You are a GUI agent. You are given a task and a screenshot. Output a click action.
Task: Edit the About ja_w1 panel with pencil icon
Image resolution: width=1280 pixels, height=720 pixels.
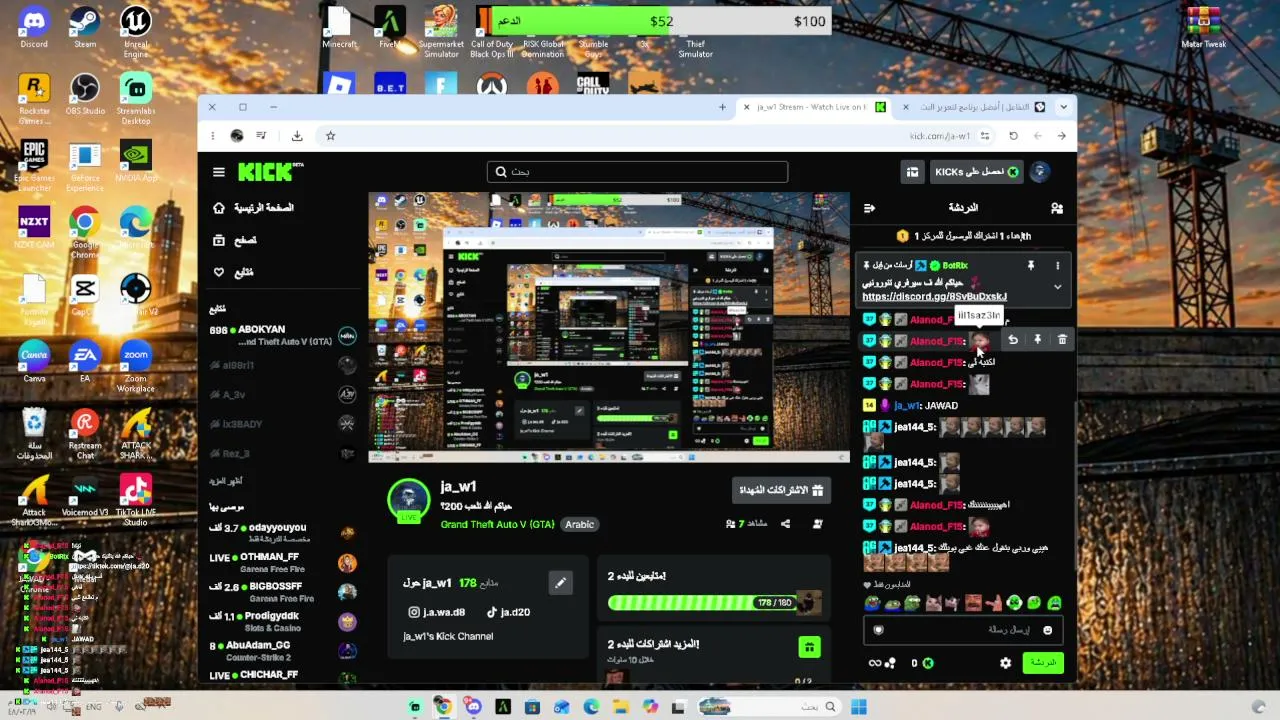(x=560, y=583)
